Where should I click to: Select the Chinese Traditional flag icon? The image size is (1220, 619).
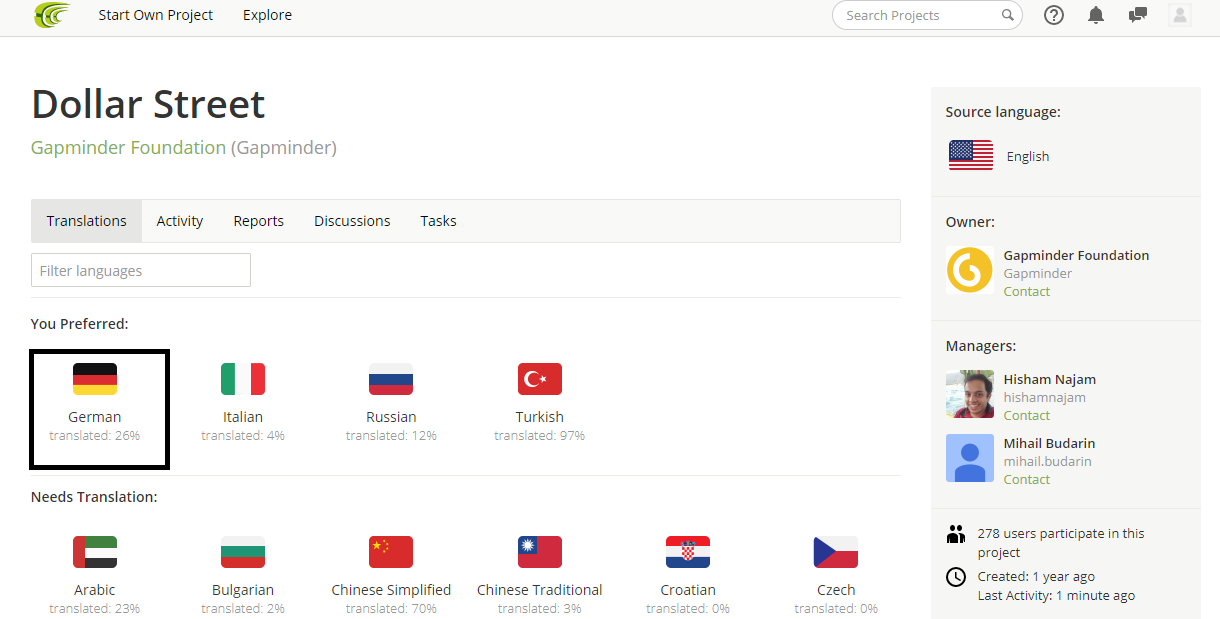point(540,552)
